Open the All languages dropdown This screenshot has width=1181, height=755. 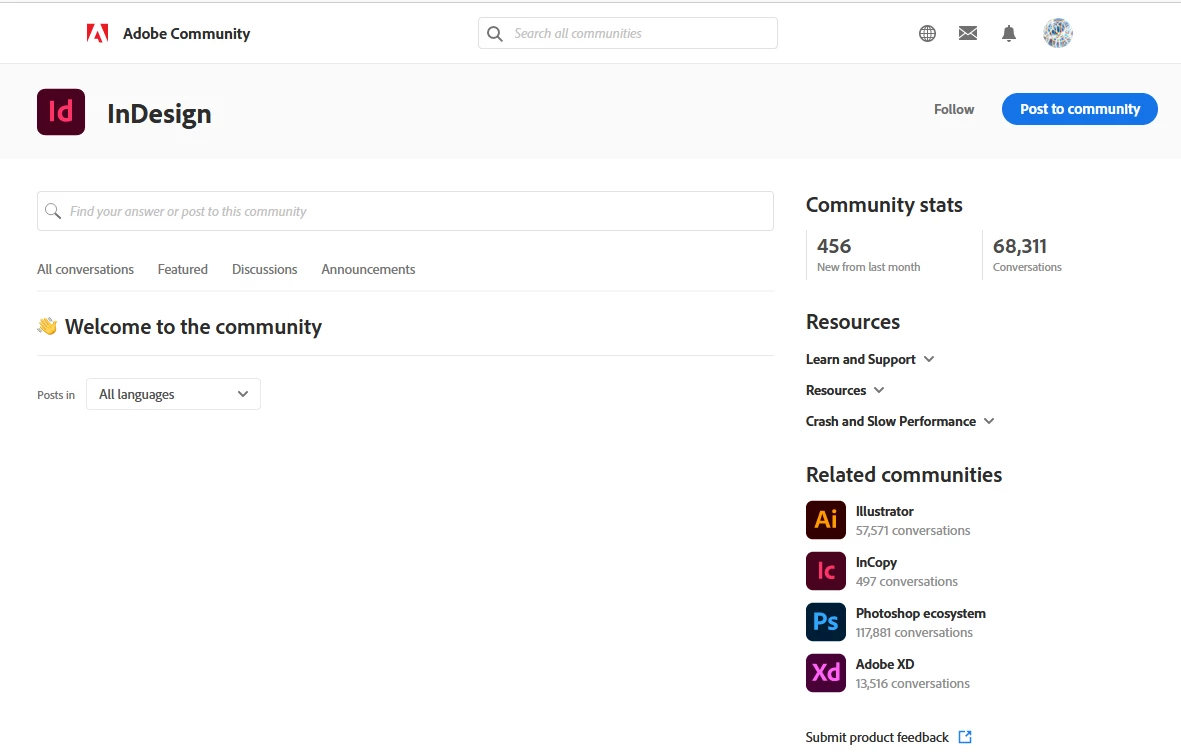tap(173, 394)
